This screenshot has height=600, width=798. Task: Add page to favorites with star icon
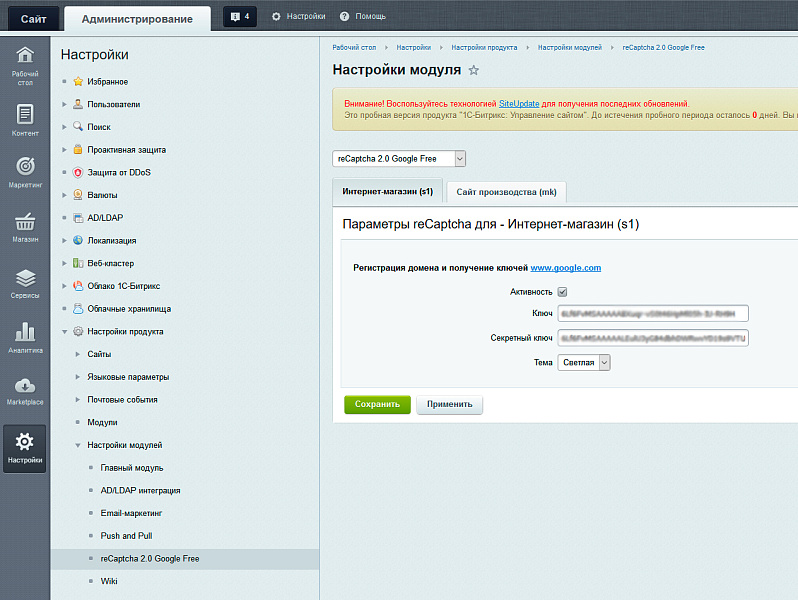click(474, 71)
